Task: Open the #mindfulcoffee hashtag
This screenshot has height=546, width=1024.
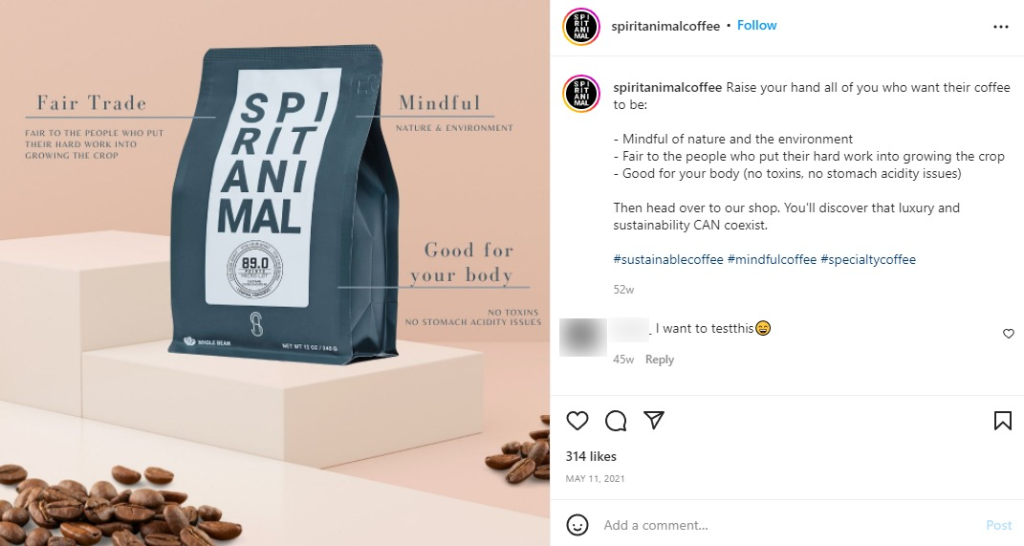Action: tap(772, 259)
